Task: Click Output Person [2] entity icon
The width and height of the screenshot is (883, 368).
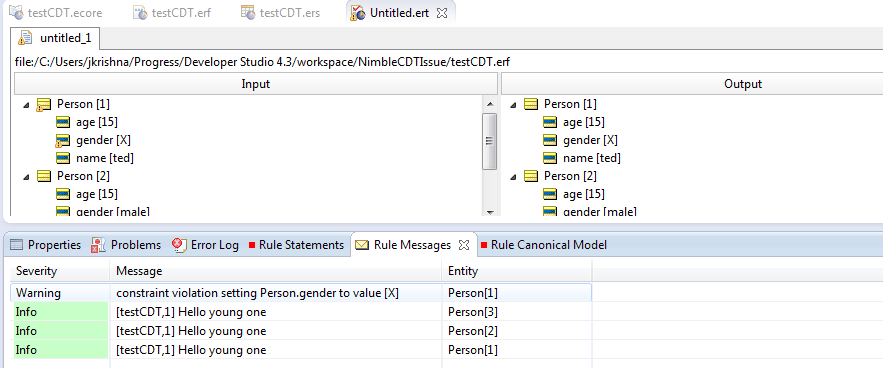Action: (530, 176)
